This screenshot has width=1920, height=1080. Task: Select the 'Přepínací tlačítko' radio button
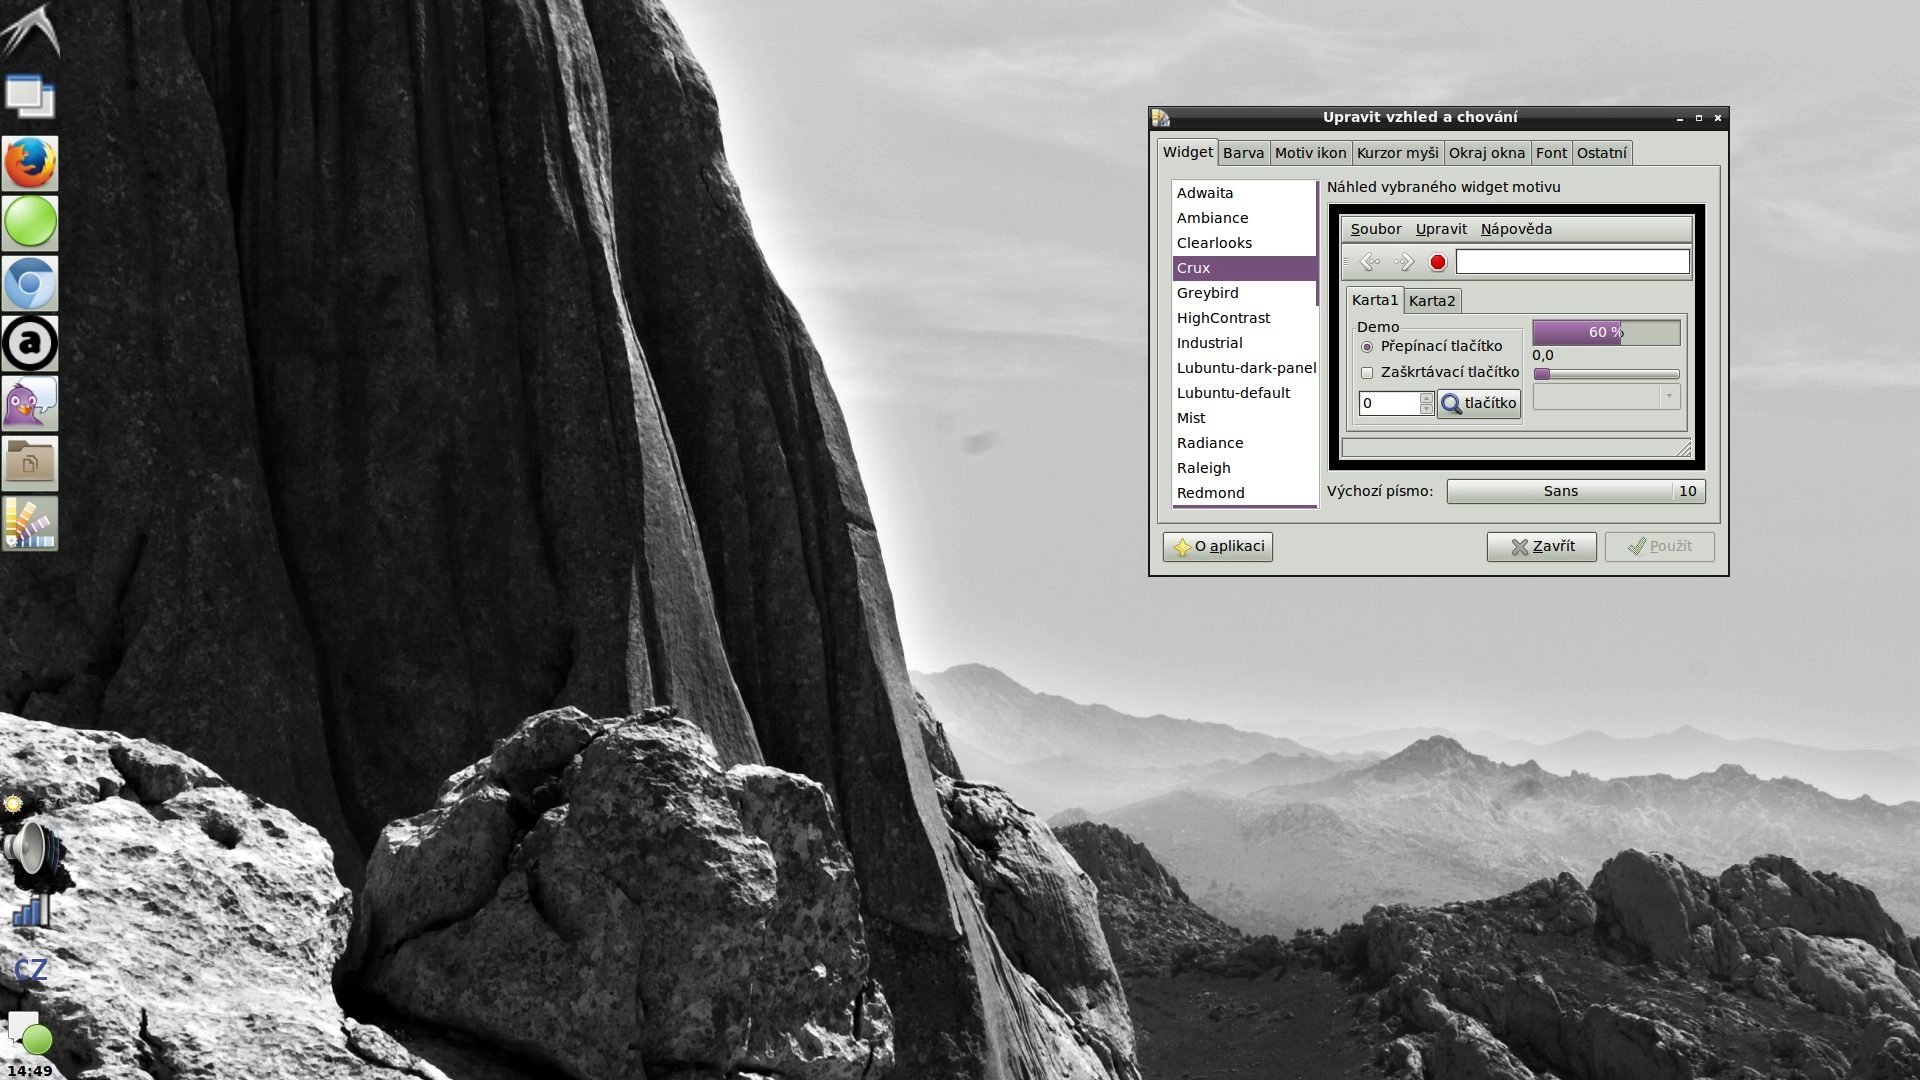click(1367, 346)
